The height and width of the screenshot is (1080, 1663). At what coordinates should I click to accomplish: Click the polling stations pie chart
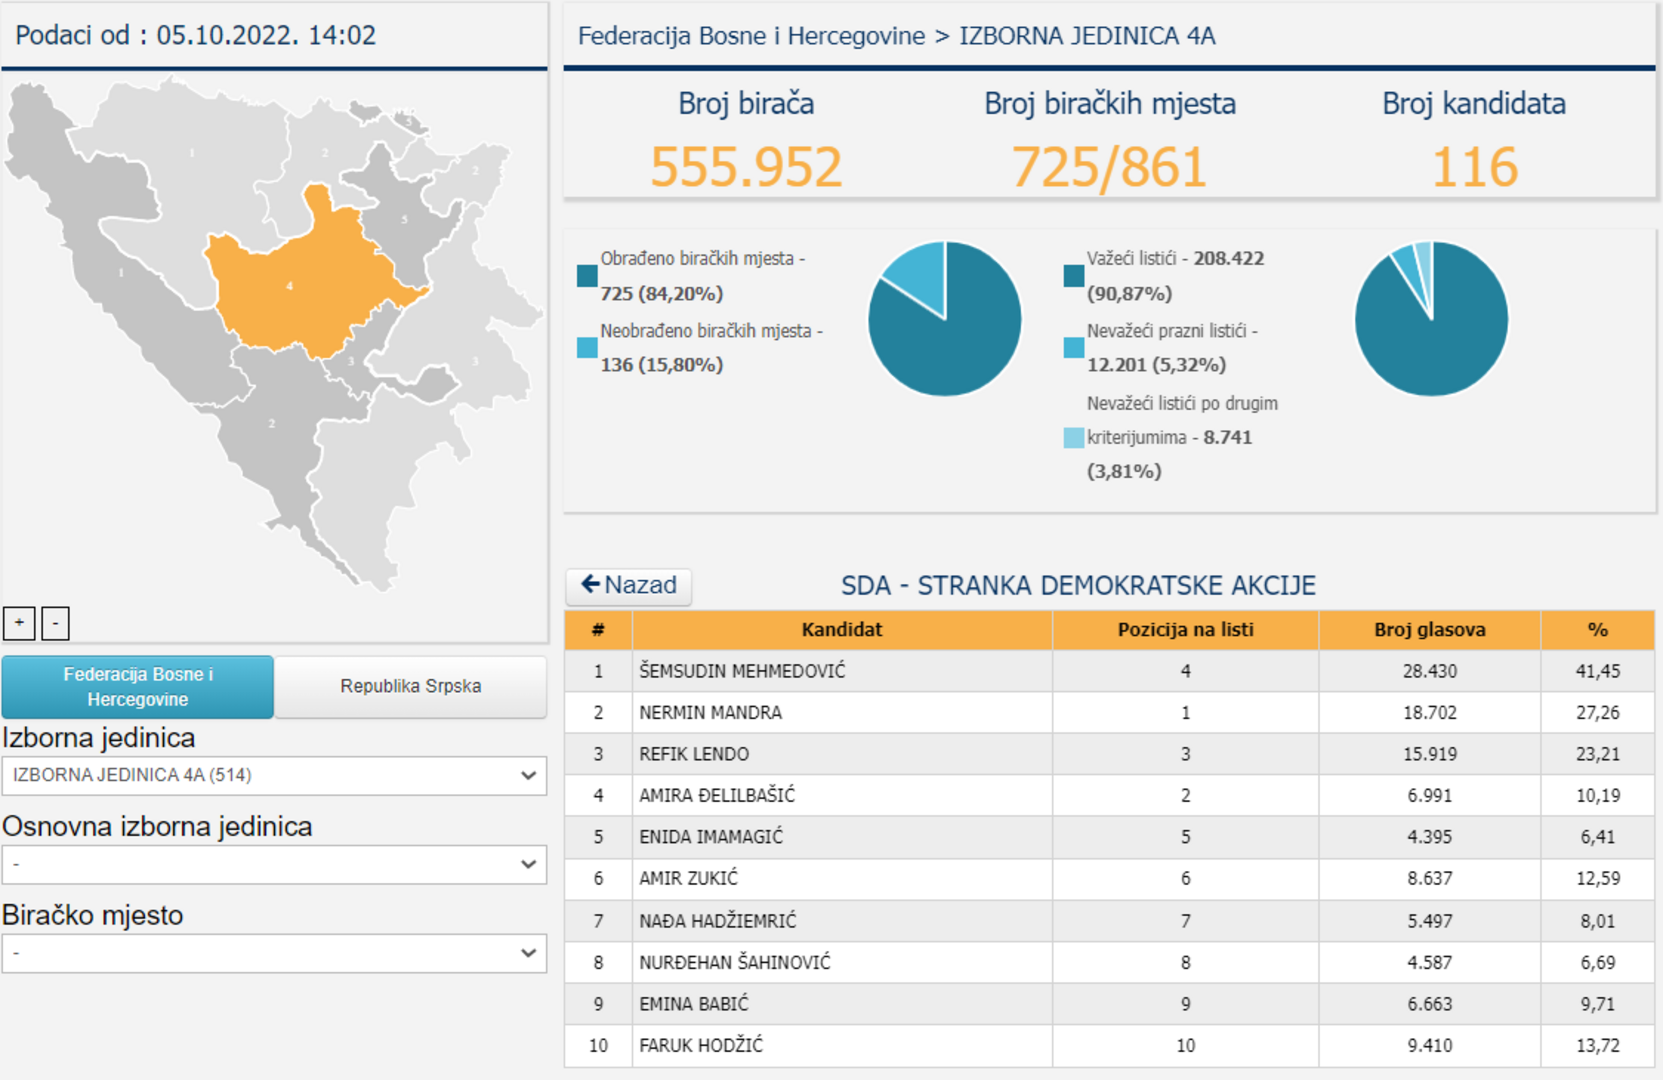(x=944, y=319)
